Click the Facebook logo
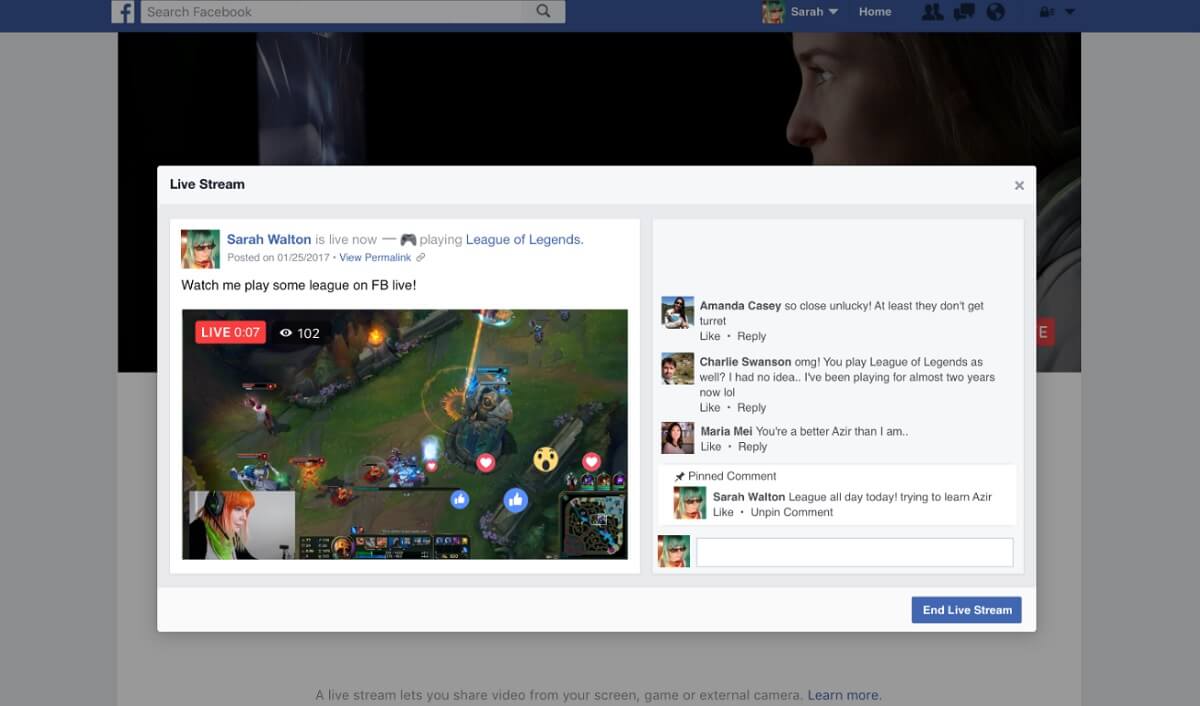 [x=123, y=12]
